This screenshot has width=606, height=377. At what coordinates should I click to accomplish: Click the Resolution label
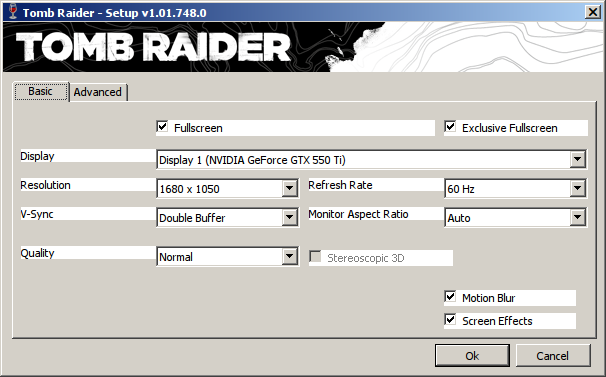45,185
